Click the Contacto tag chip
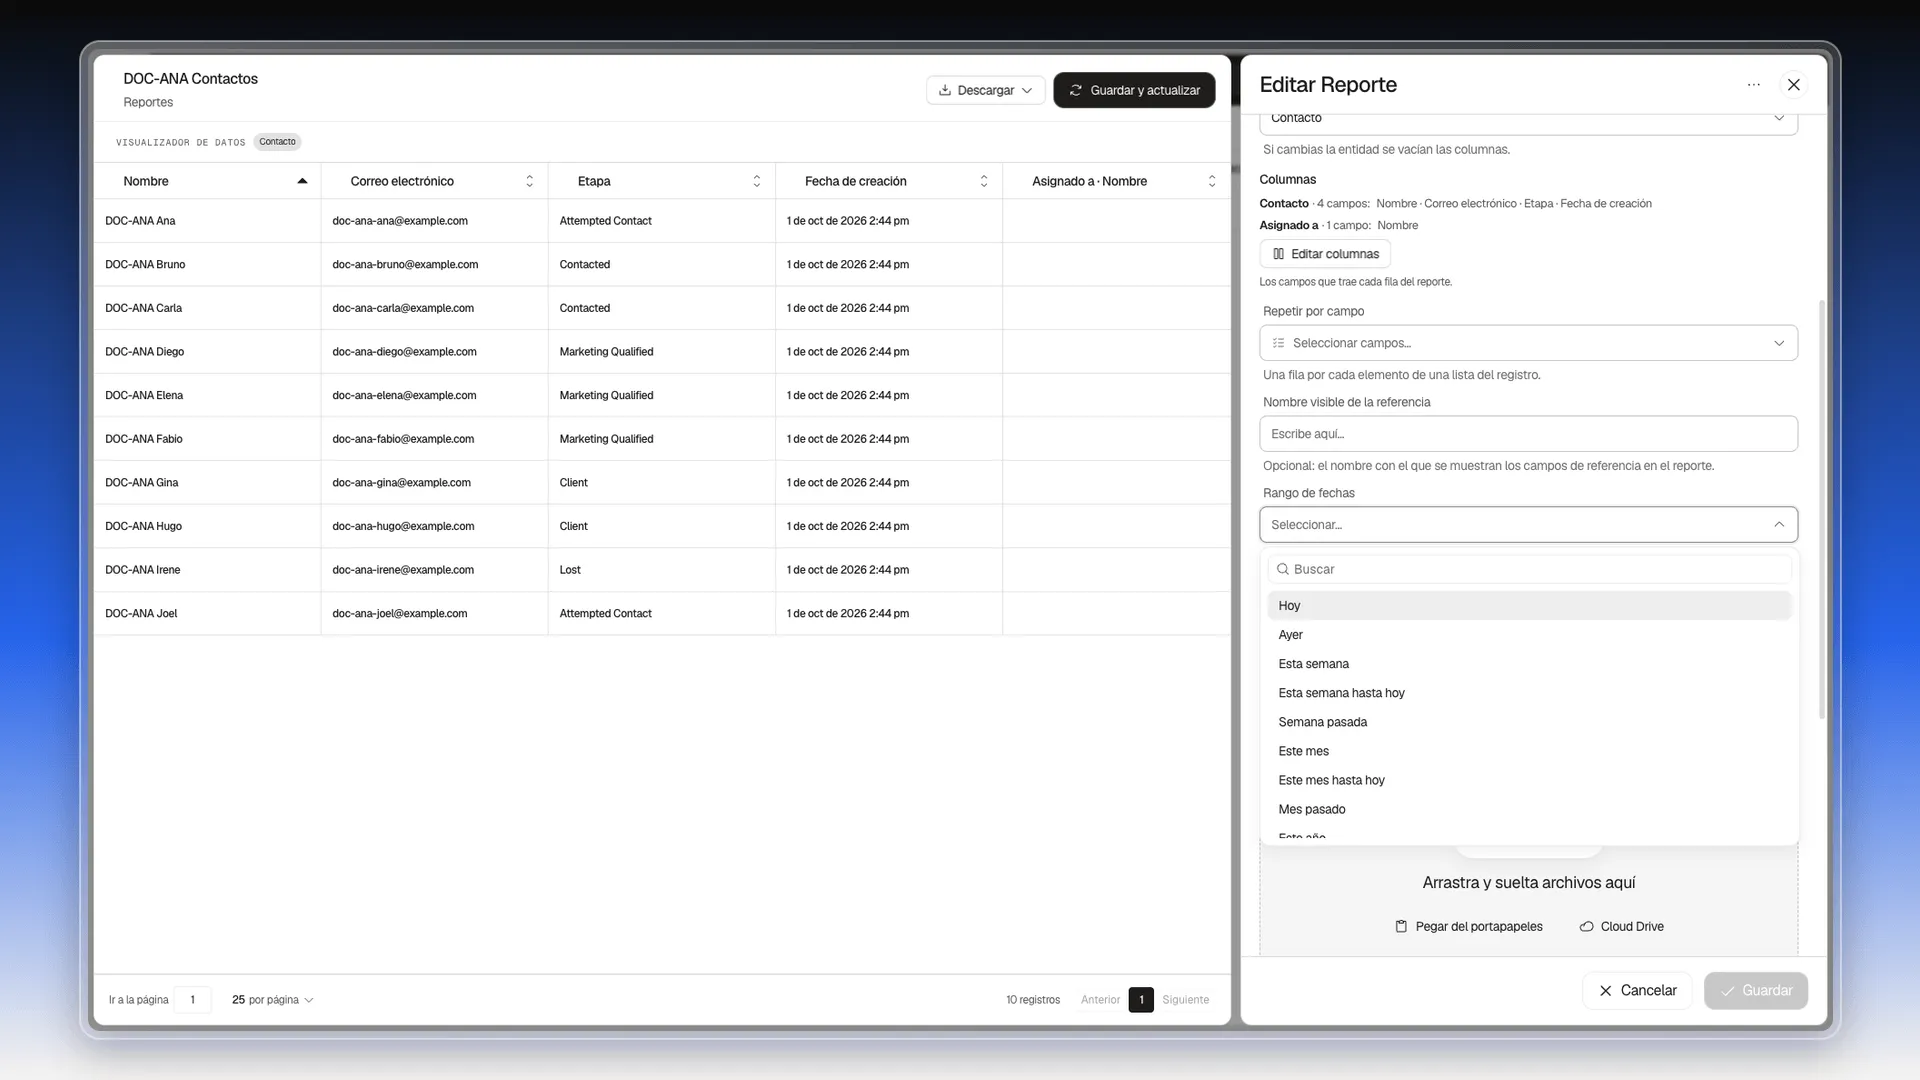This screenshot has height=1080, width=1920. [277, 142]
